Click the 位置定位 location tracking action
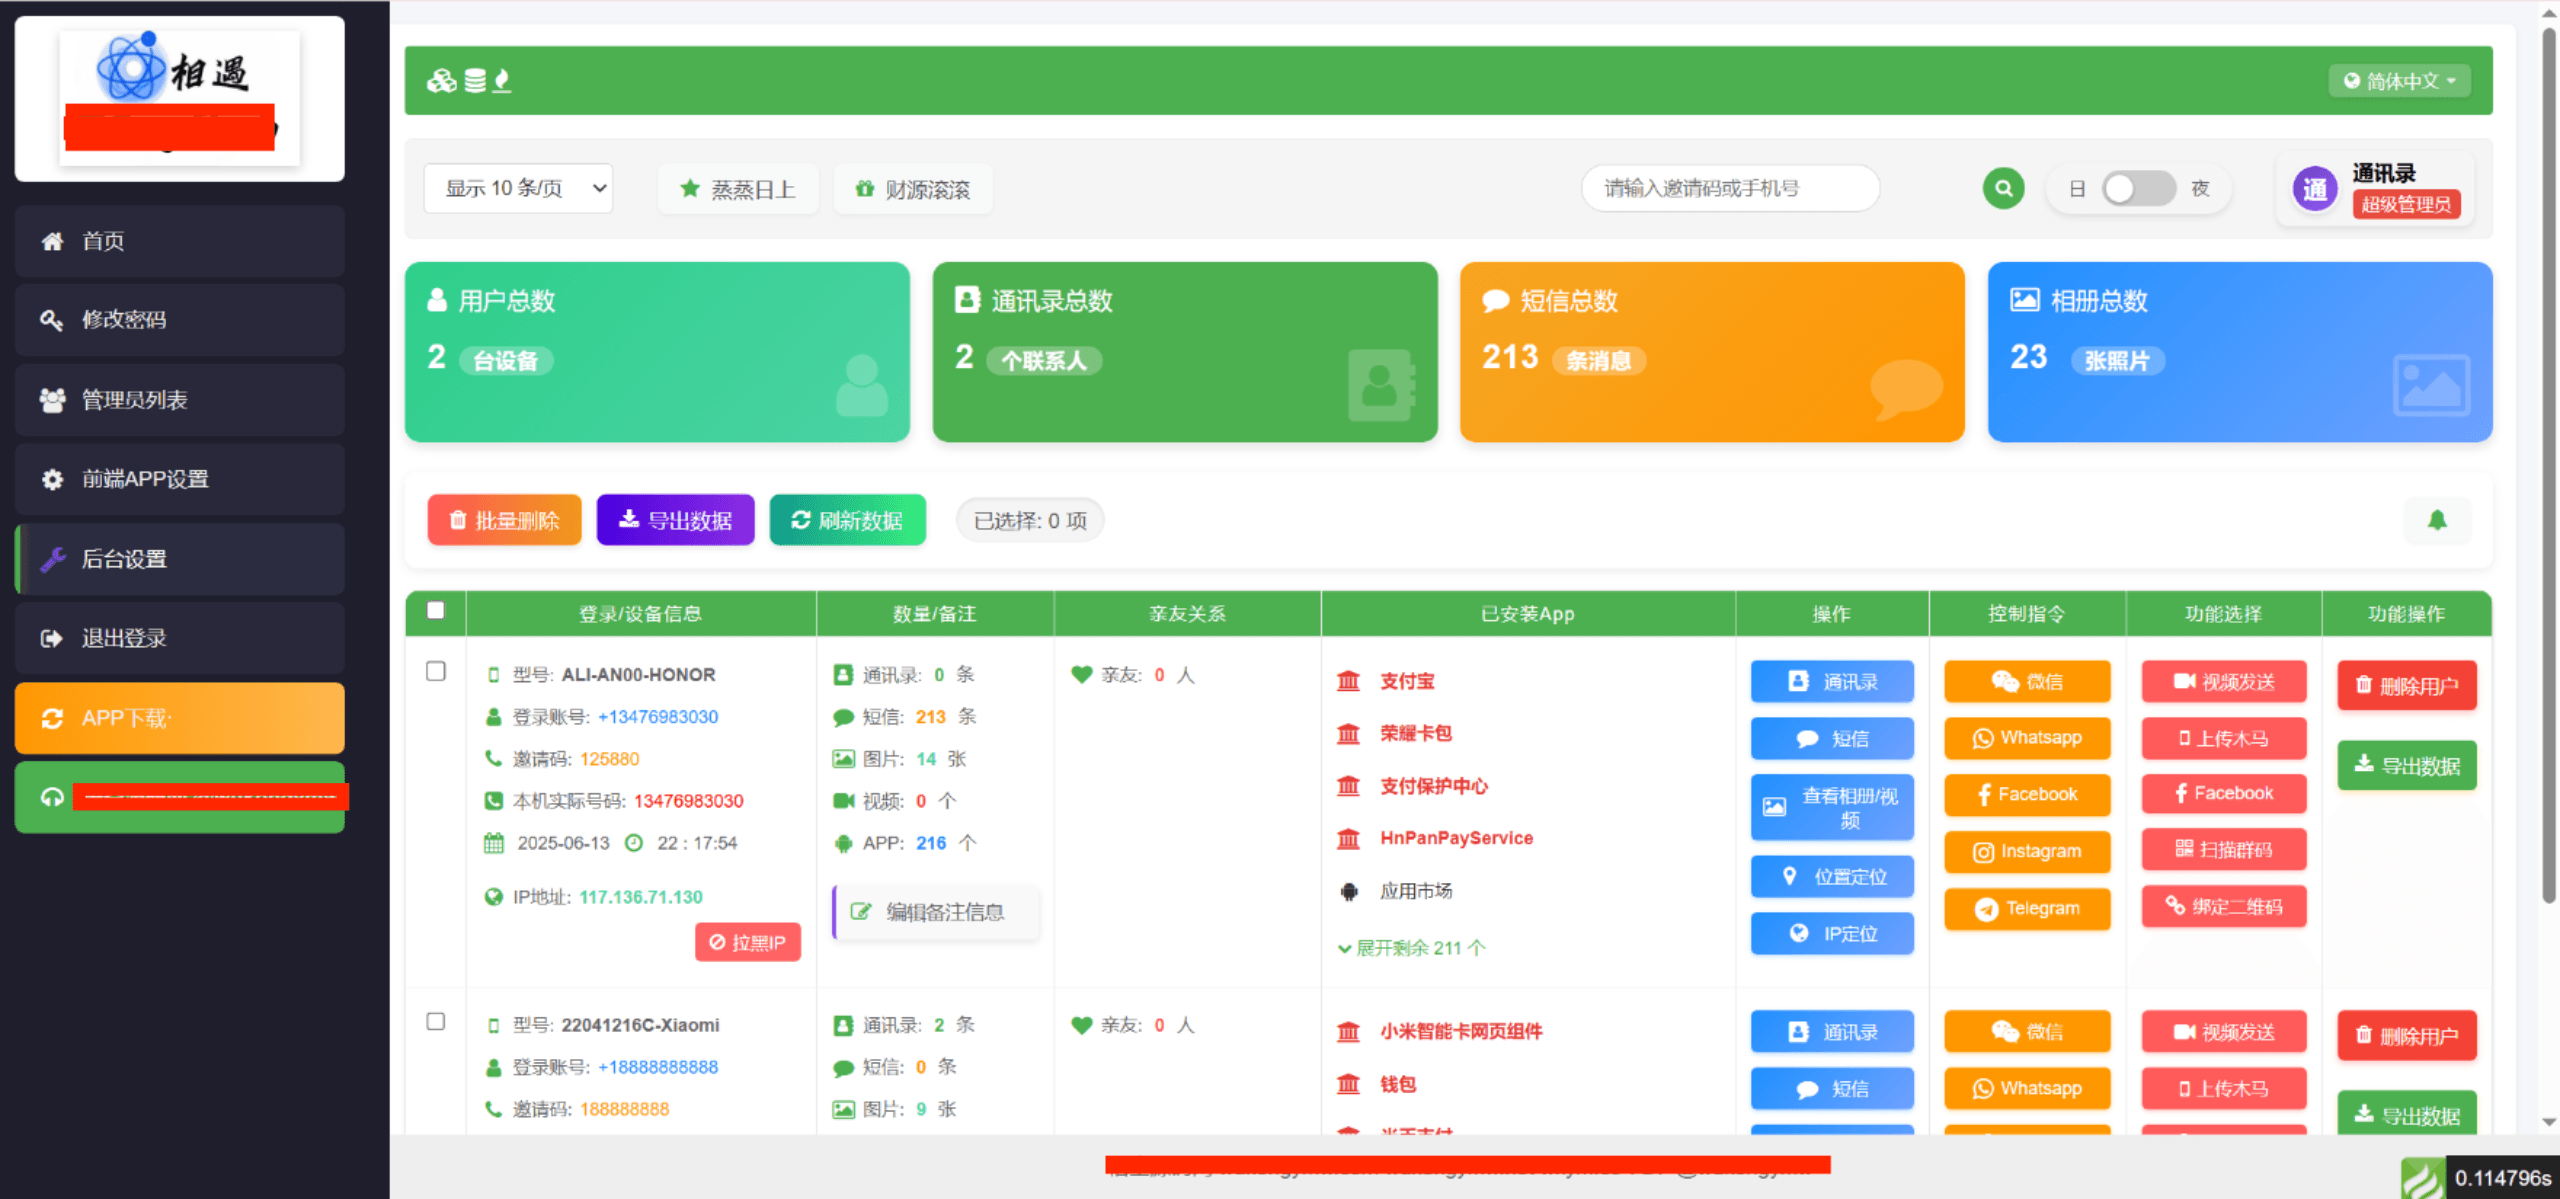Image resolution: width=2560 pixels, height=1199 pixels. click(x=1832, y=876)
